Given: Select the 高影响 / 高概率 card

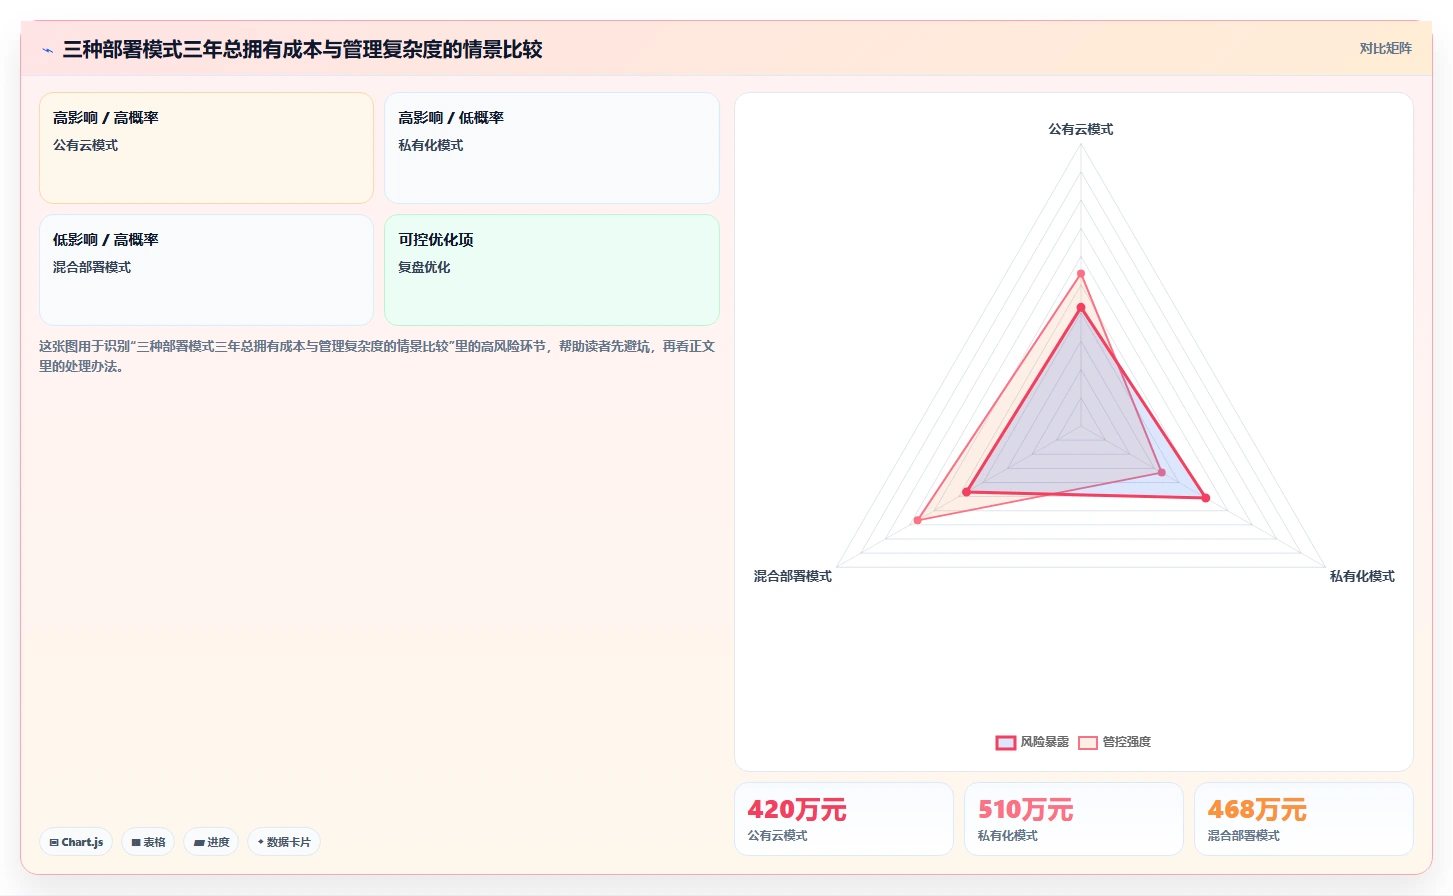Looking at the screenshot, I should point(206,148).
